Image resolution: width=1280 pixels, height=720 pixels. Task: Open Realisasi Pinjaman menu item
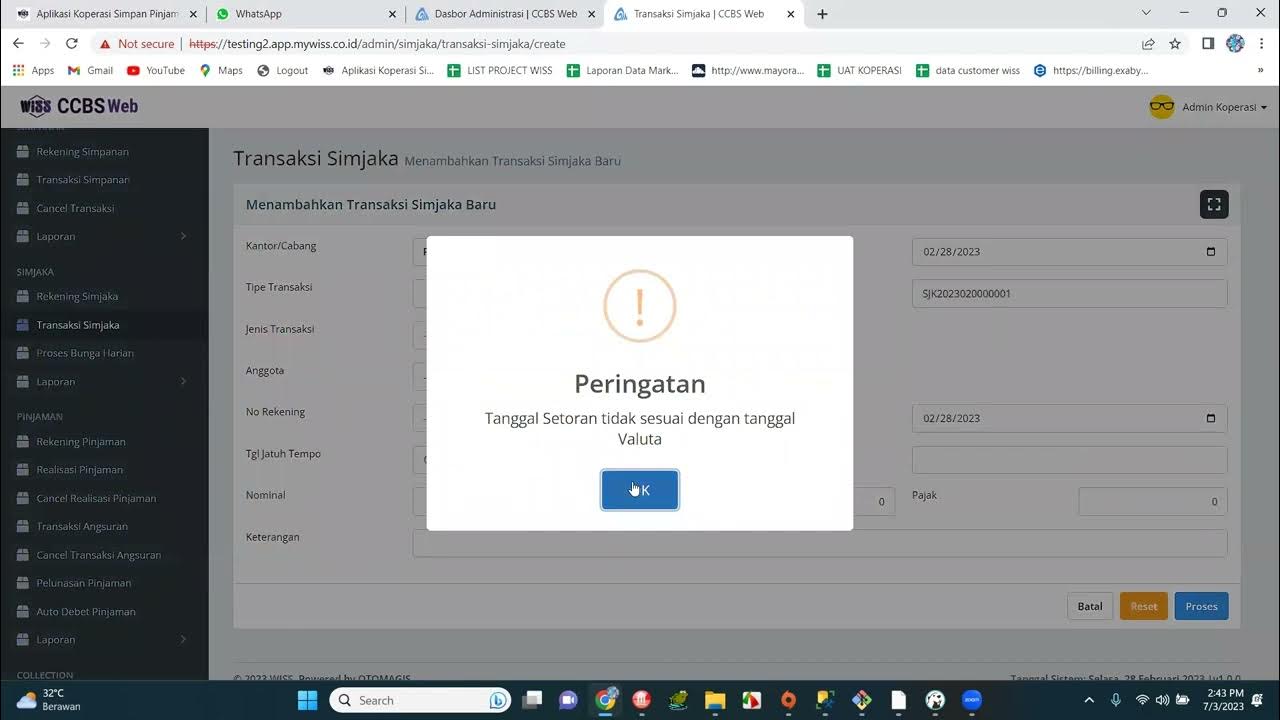click(x=80, y=470)
